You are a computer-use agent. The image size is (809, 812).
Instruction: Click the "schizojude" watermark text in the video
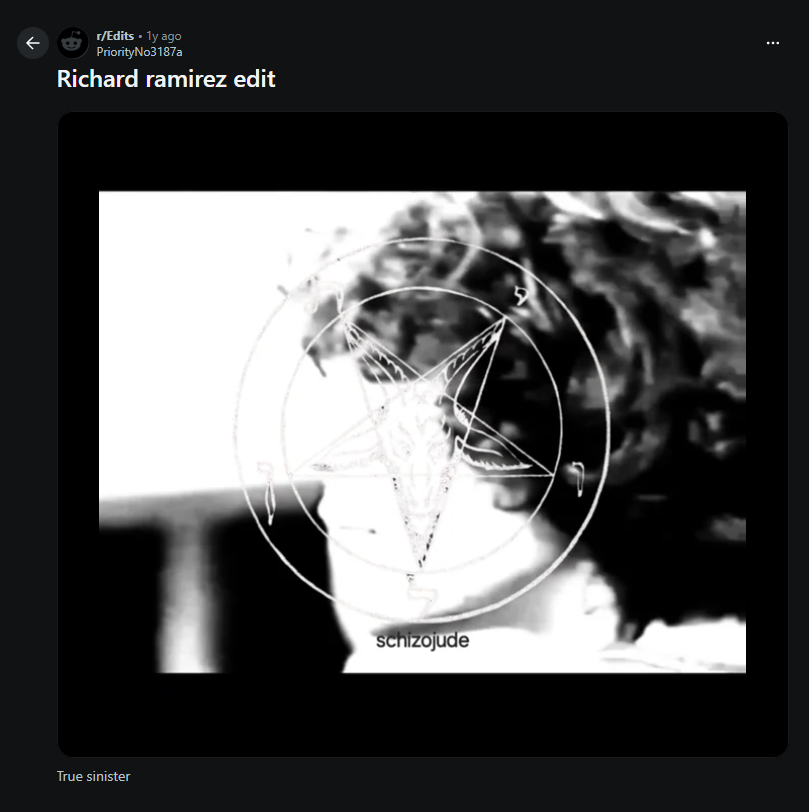423,641
